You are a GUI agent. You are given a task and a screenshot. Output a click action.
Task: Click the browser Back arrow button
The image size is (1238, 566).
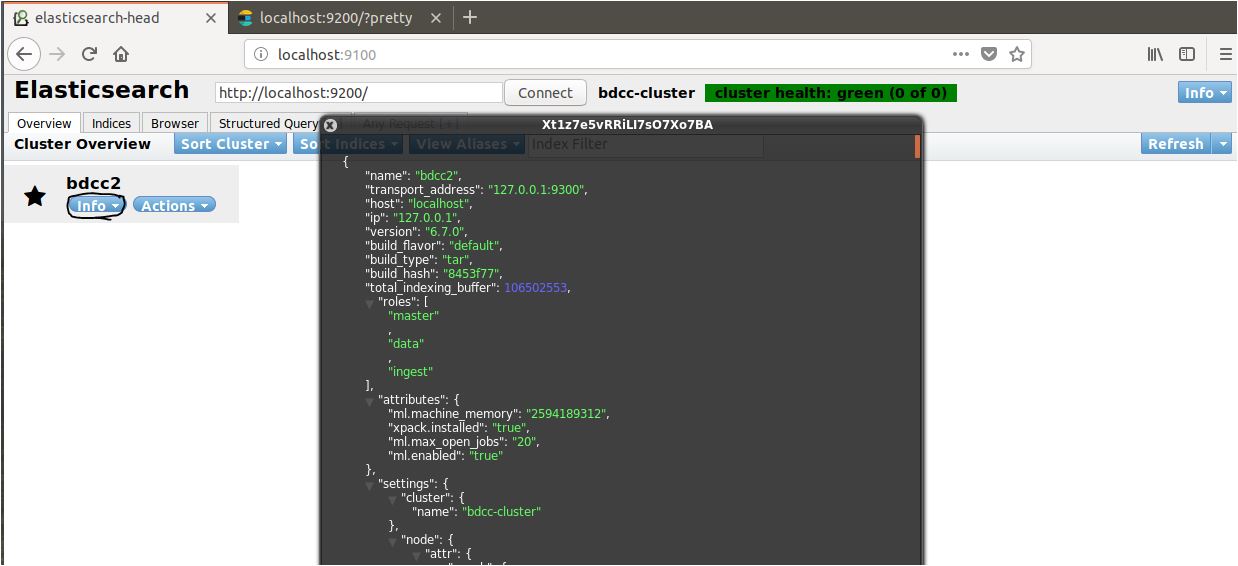coord(23,54)
